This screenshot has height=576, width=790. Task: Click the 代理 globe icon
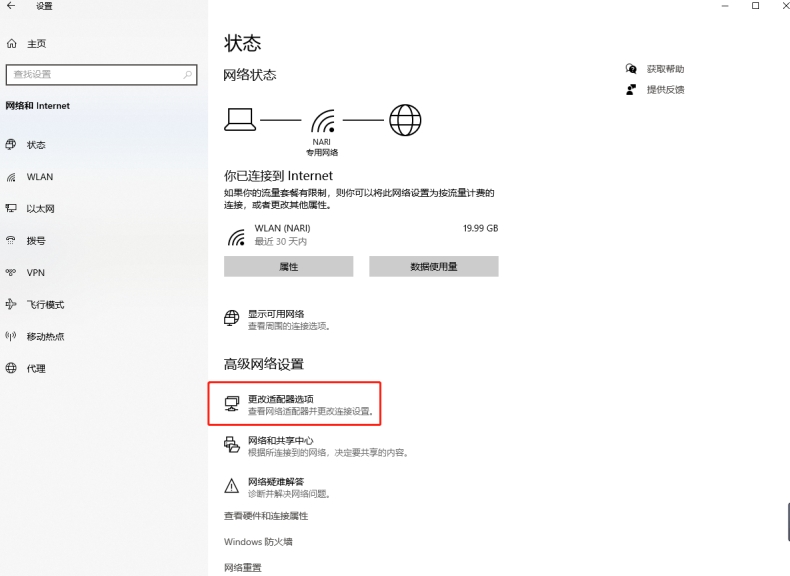click(11, 368)
